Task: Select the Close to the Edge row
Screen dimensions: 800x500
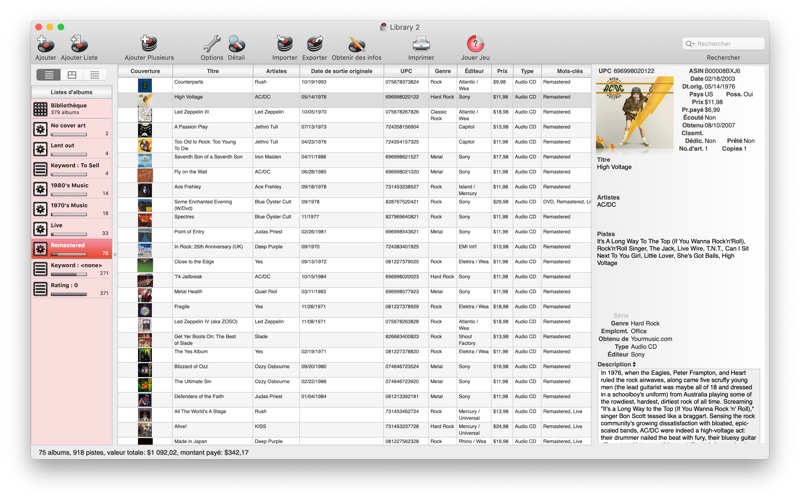Action: [x=355, y=265]
